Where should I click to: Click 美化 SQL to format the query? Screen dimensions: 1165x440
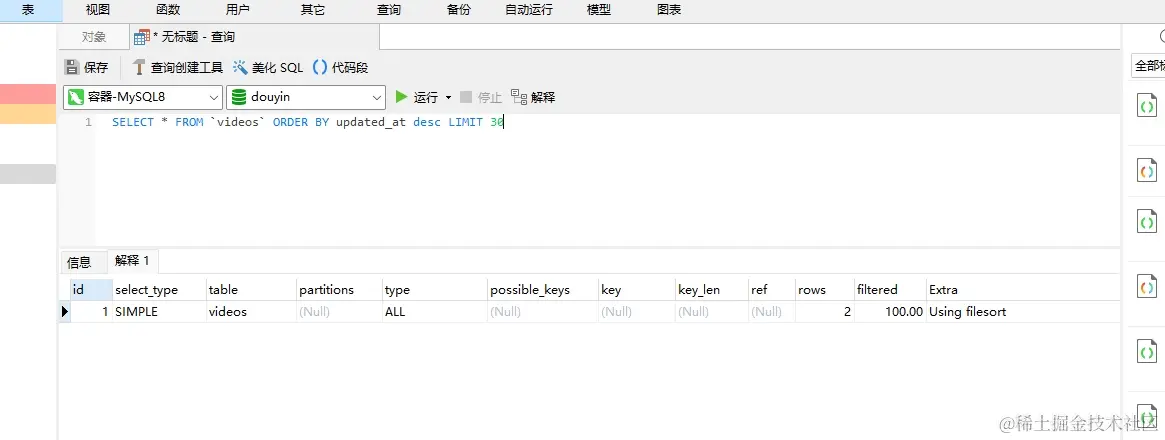(x=268, y=68)
